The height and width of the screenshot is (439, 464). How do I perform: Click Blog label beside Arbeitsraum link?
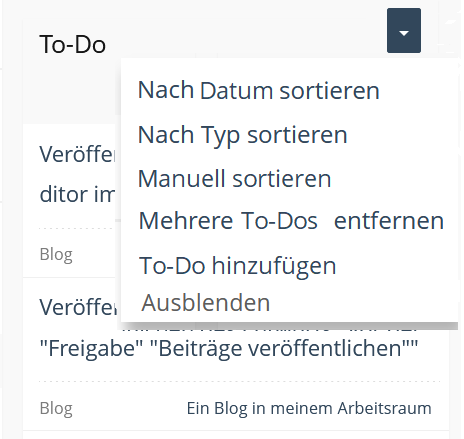56,408
